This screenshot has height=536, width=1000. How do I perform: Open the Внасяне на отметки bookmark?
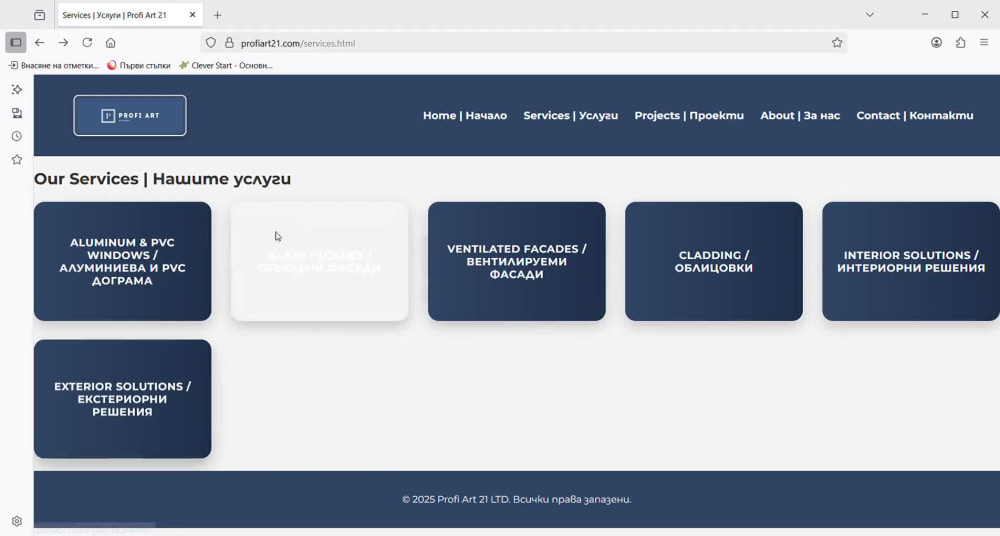[54, 65]
